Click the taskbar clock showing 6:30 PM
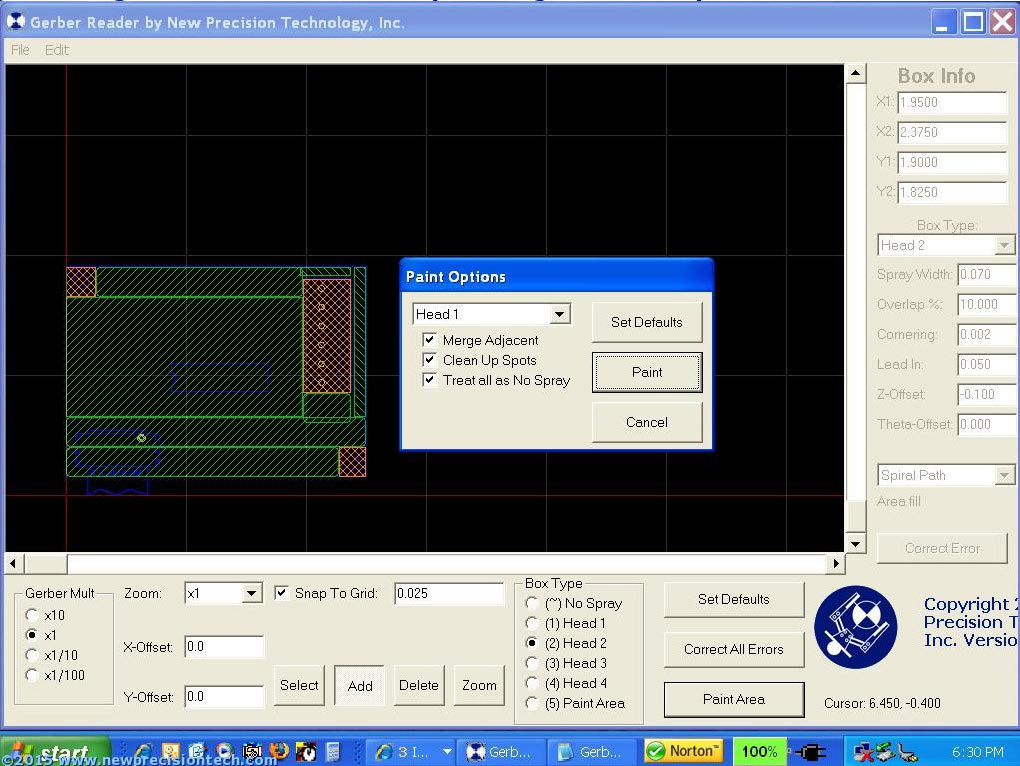The image size is (1020, 766). [977, 752]
